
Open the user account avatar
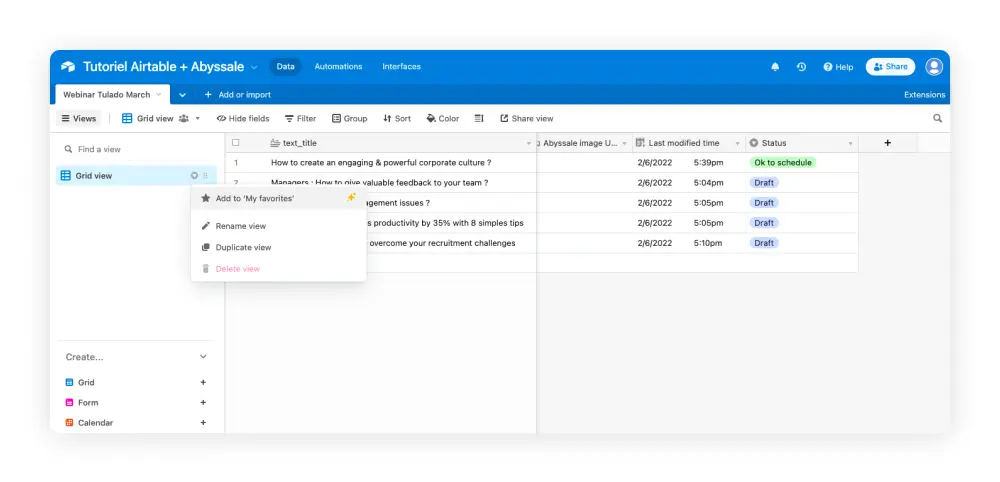[934, 66]
